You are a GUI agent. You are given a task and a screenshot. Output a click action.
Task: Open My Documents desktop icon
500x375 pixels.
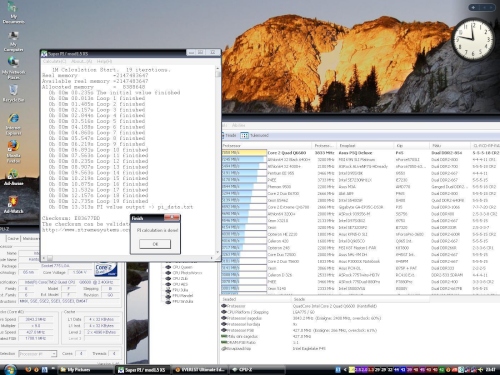[13, 13]
